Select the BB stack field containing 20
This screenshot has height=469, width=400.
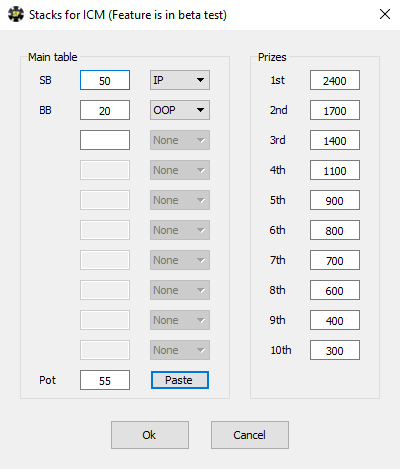pos(105,110)
